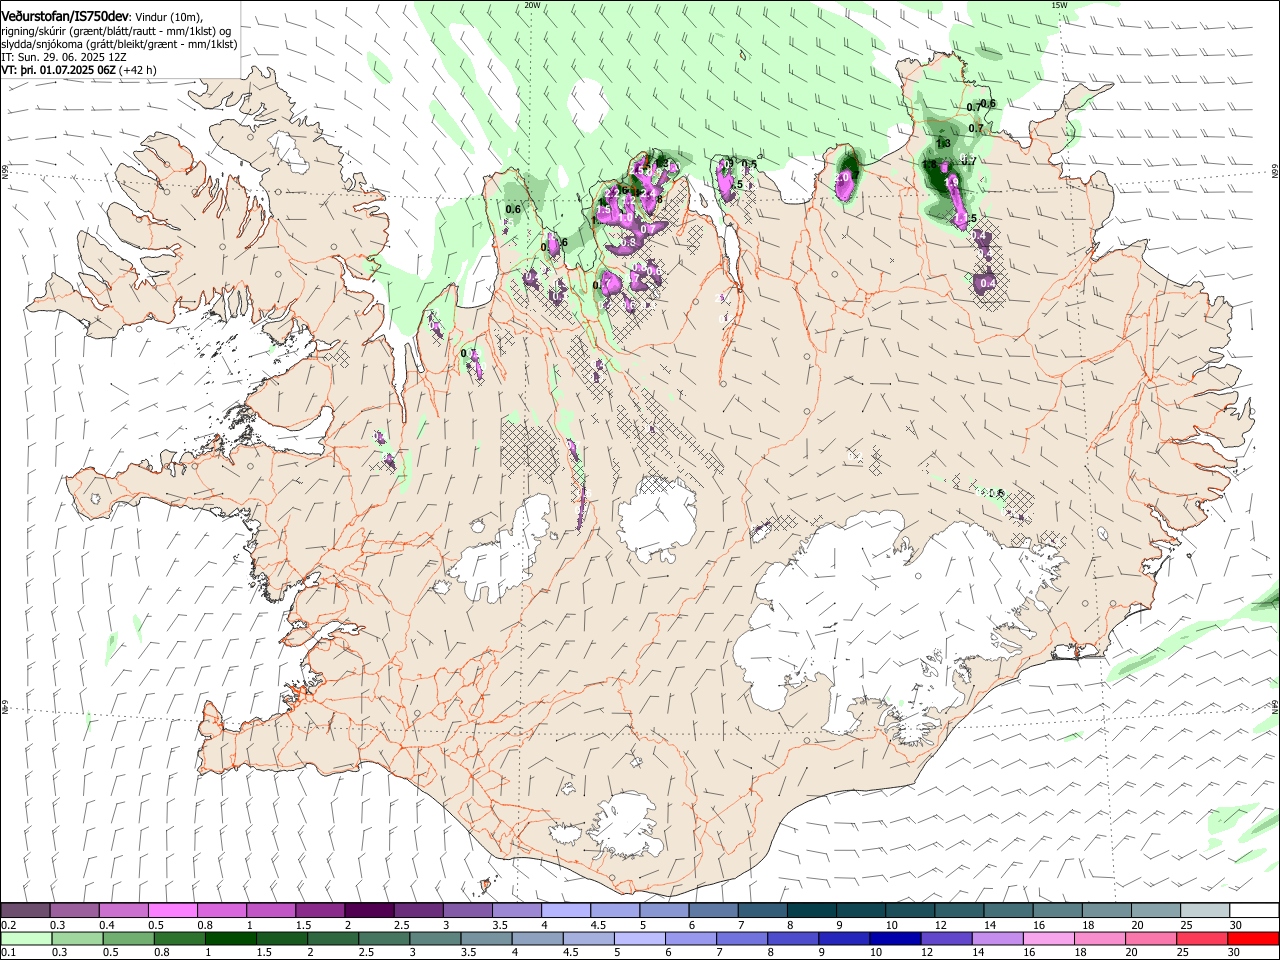
Task: Select the deep navy blue rain legend swatch
Action: point(895,938)
